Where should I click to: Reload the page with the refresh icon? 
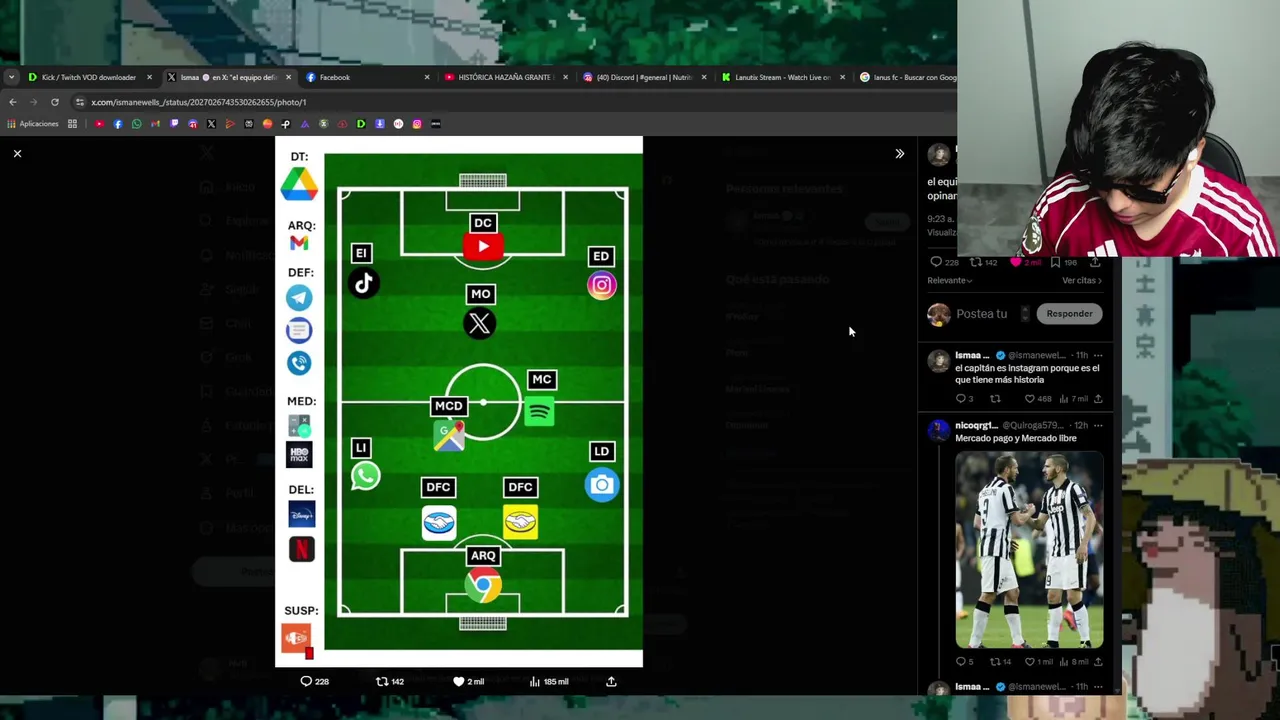coord(54,102)
